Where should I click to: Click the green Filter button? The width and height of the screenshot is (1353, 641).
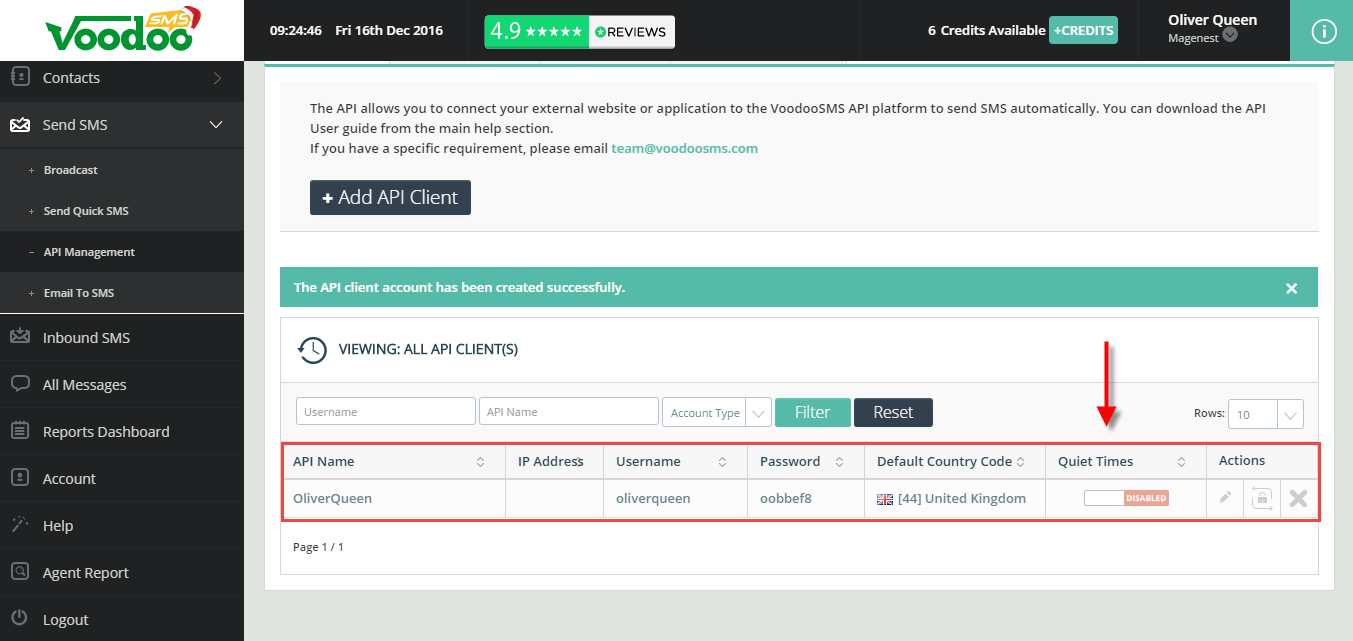[x=812, y=412]
